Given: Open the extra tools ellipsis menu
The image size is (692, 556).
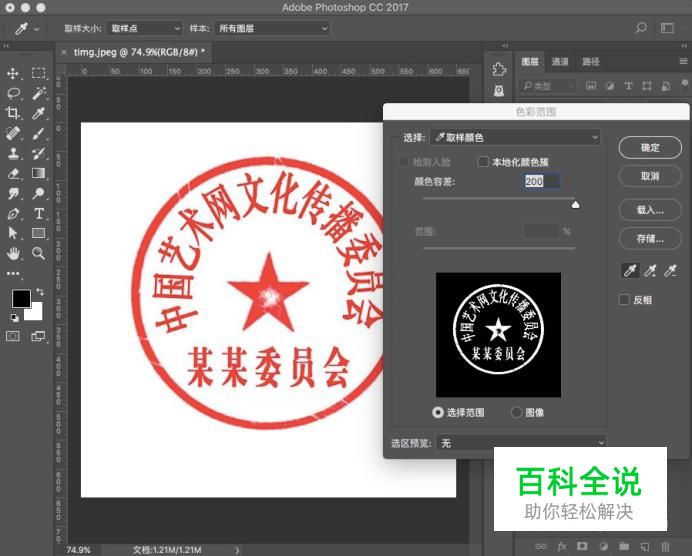Looking at the screenshot, I should 13,274.
